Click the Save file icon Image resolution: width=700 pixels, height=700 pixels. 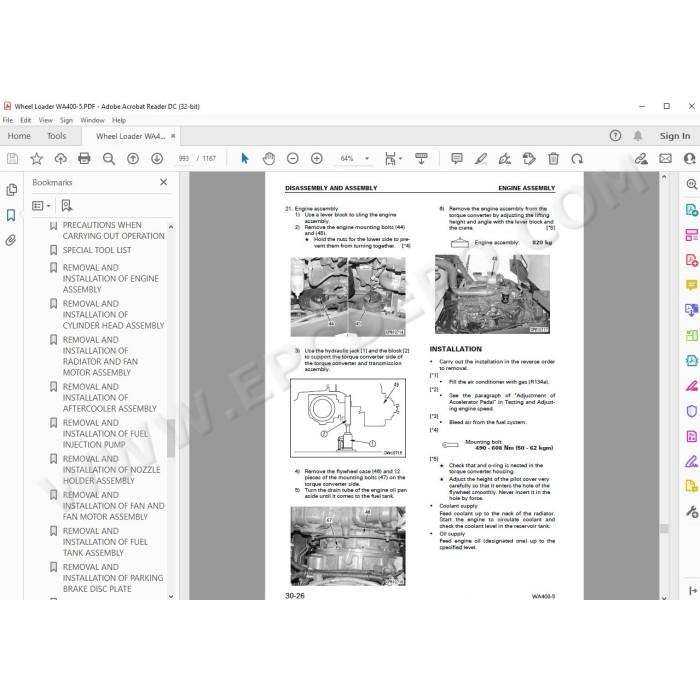point(12,158)
